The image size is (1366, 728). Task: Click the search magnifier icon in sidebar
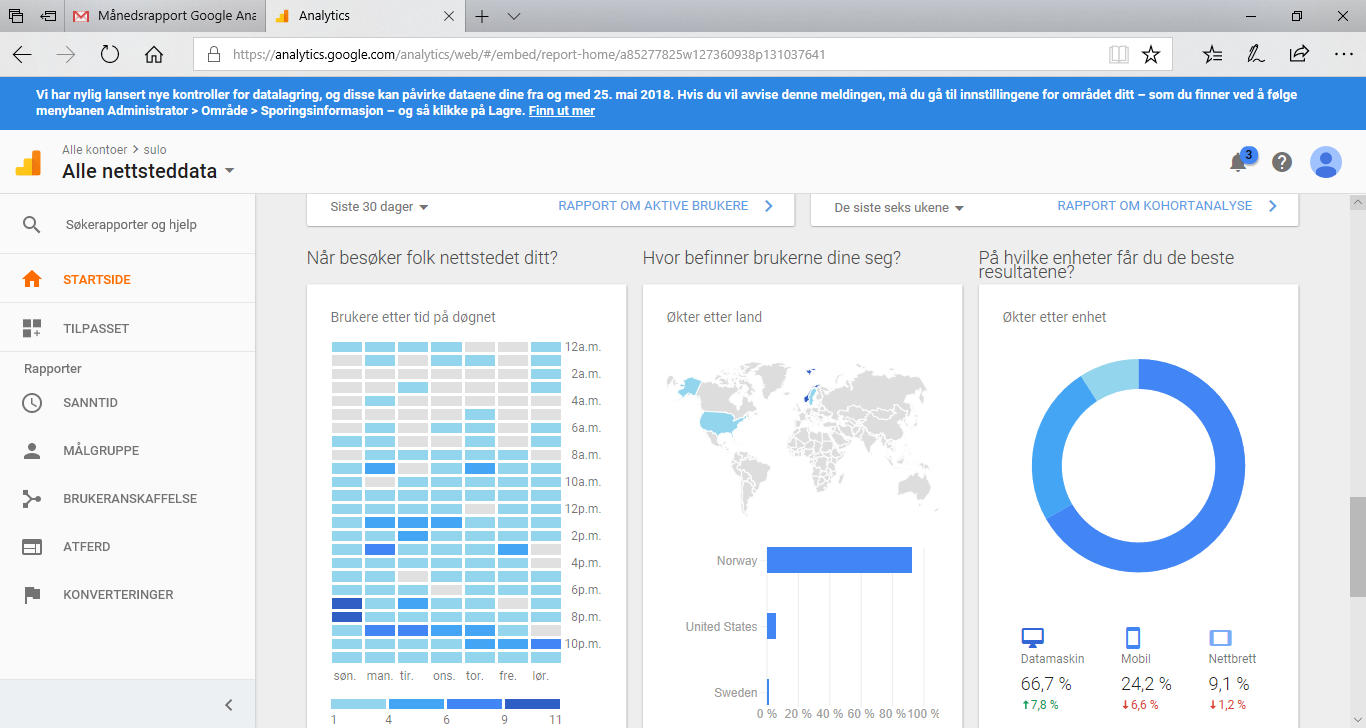point(32,225)
